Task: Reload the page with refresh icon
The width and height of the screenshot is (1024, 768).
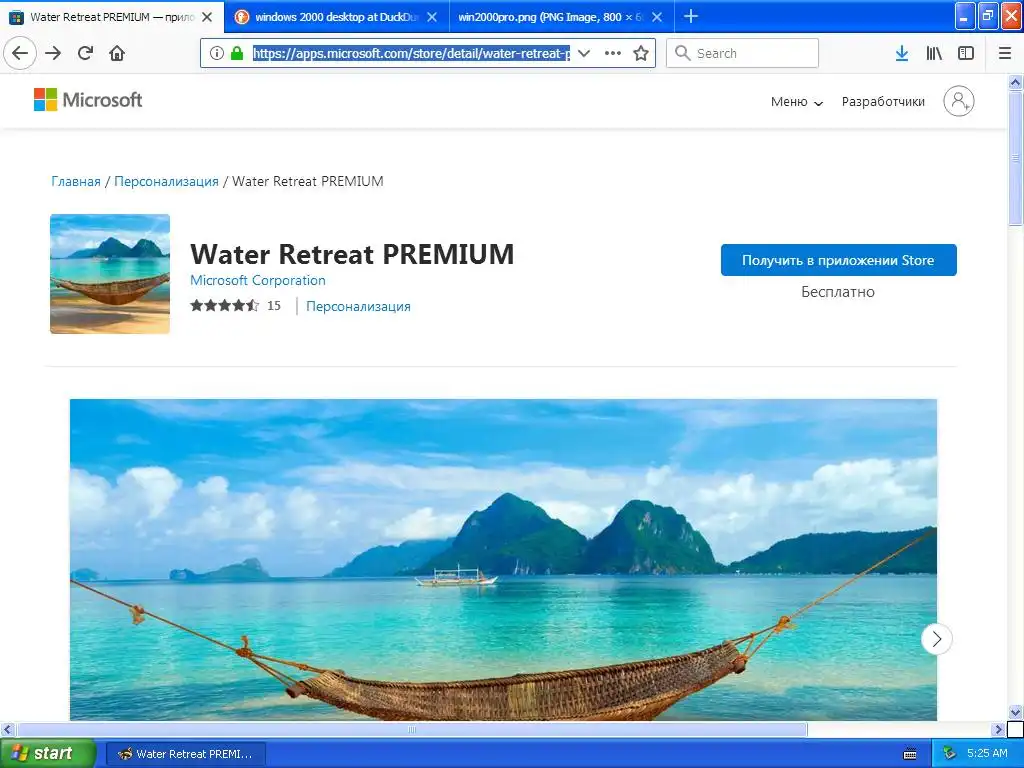Action: click(86, 53)
